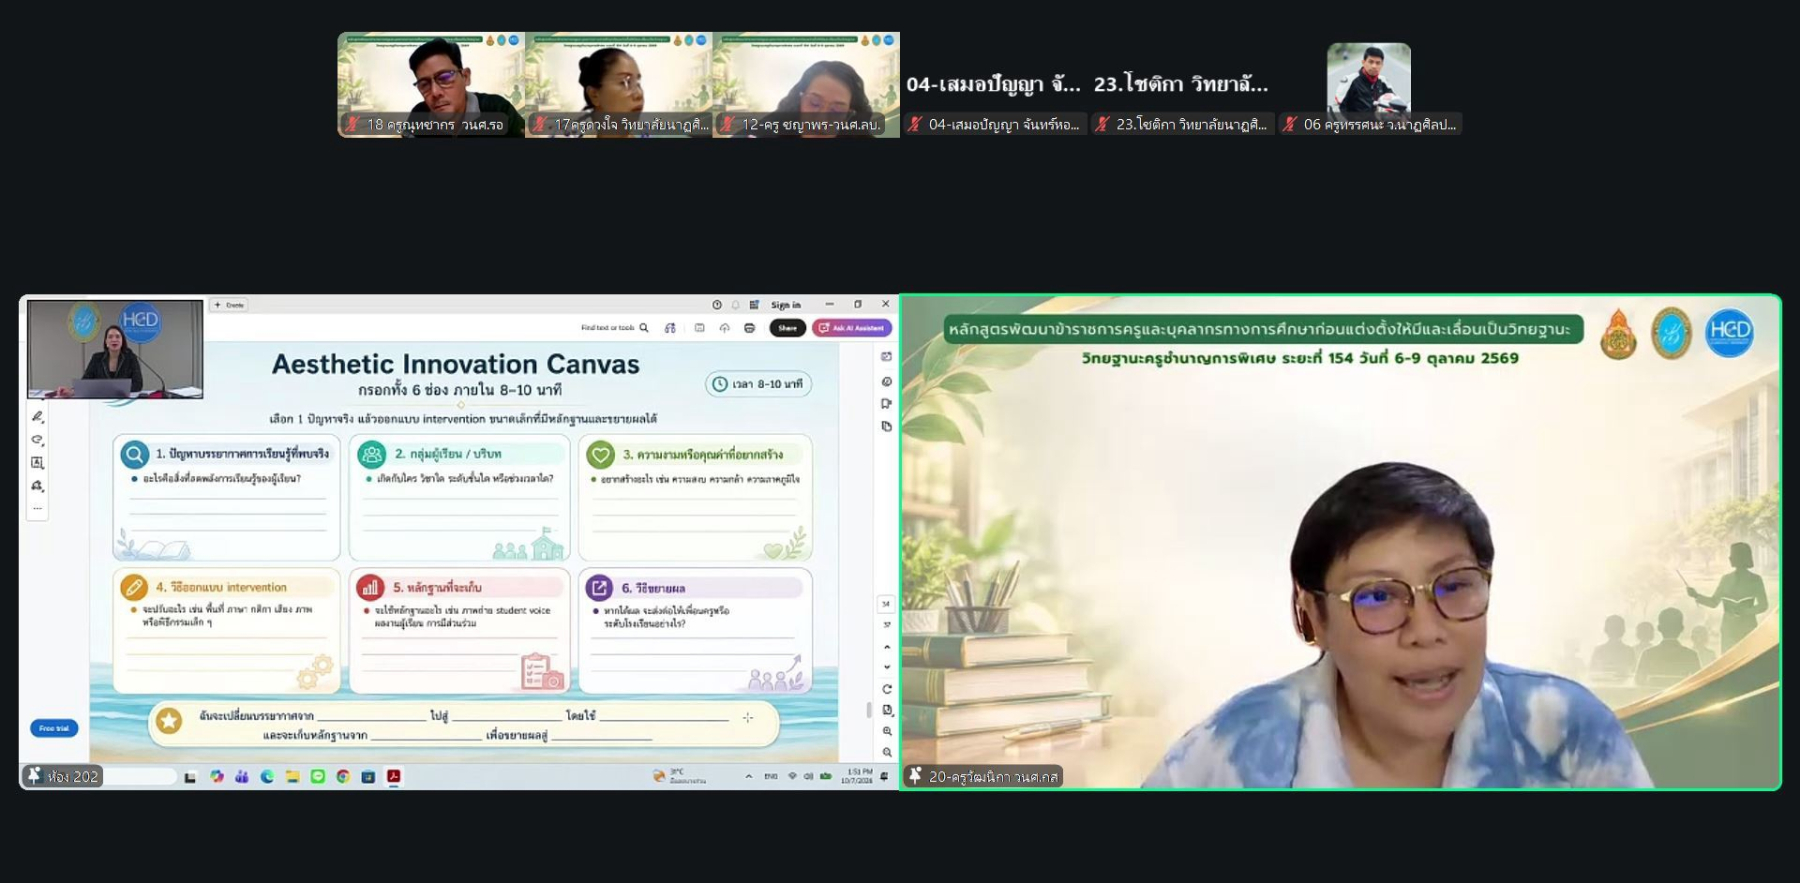Expand hidden system tray icons chevron
This screenshot has height=883, width=1800.
[748, 776]
